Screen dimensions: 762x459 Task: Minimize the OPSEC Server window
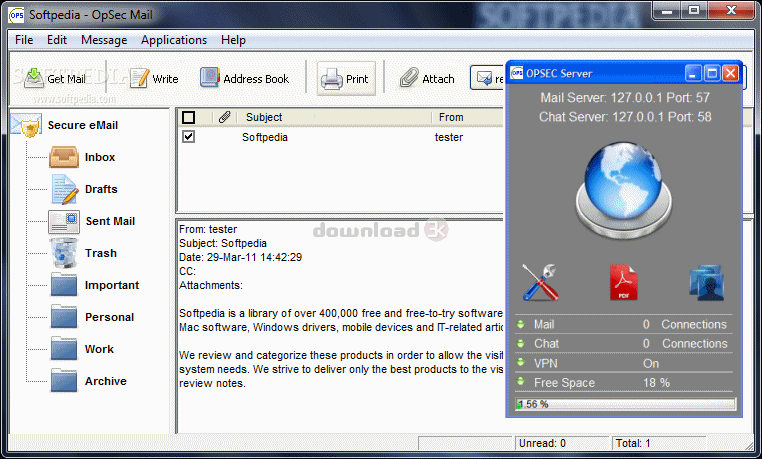pyautogui.click(x=693, y=73)
